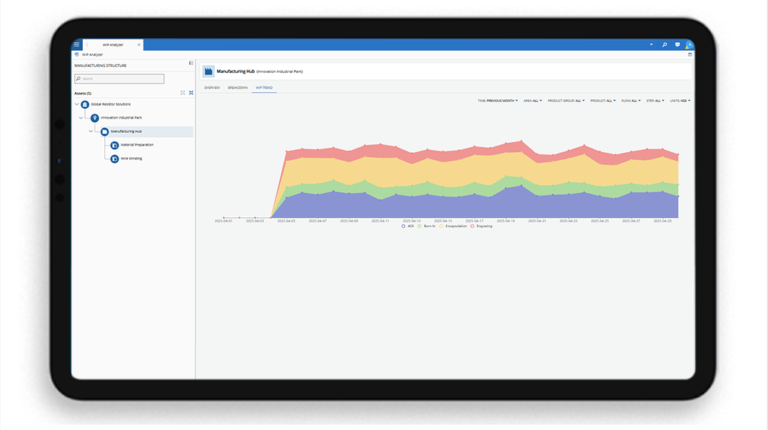768x430 pixels.
Task: Open the Product Group filter dropdown
Action: [x=566, y=101]
